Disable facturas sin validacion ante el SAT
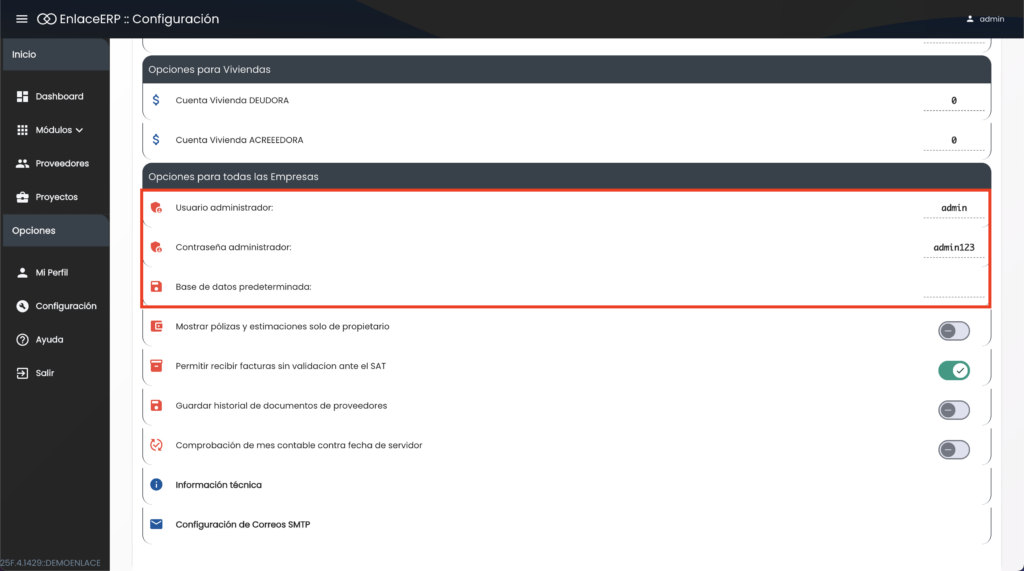1024x571 pixels. [x=953, y=371]
